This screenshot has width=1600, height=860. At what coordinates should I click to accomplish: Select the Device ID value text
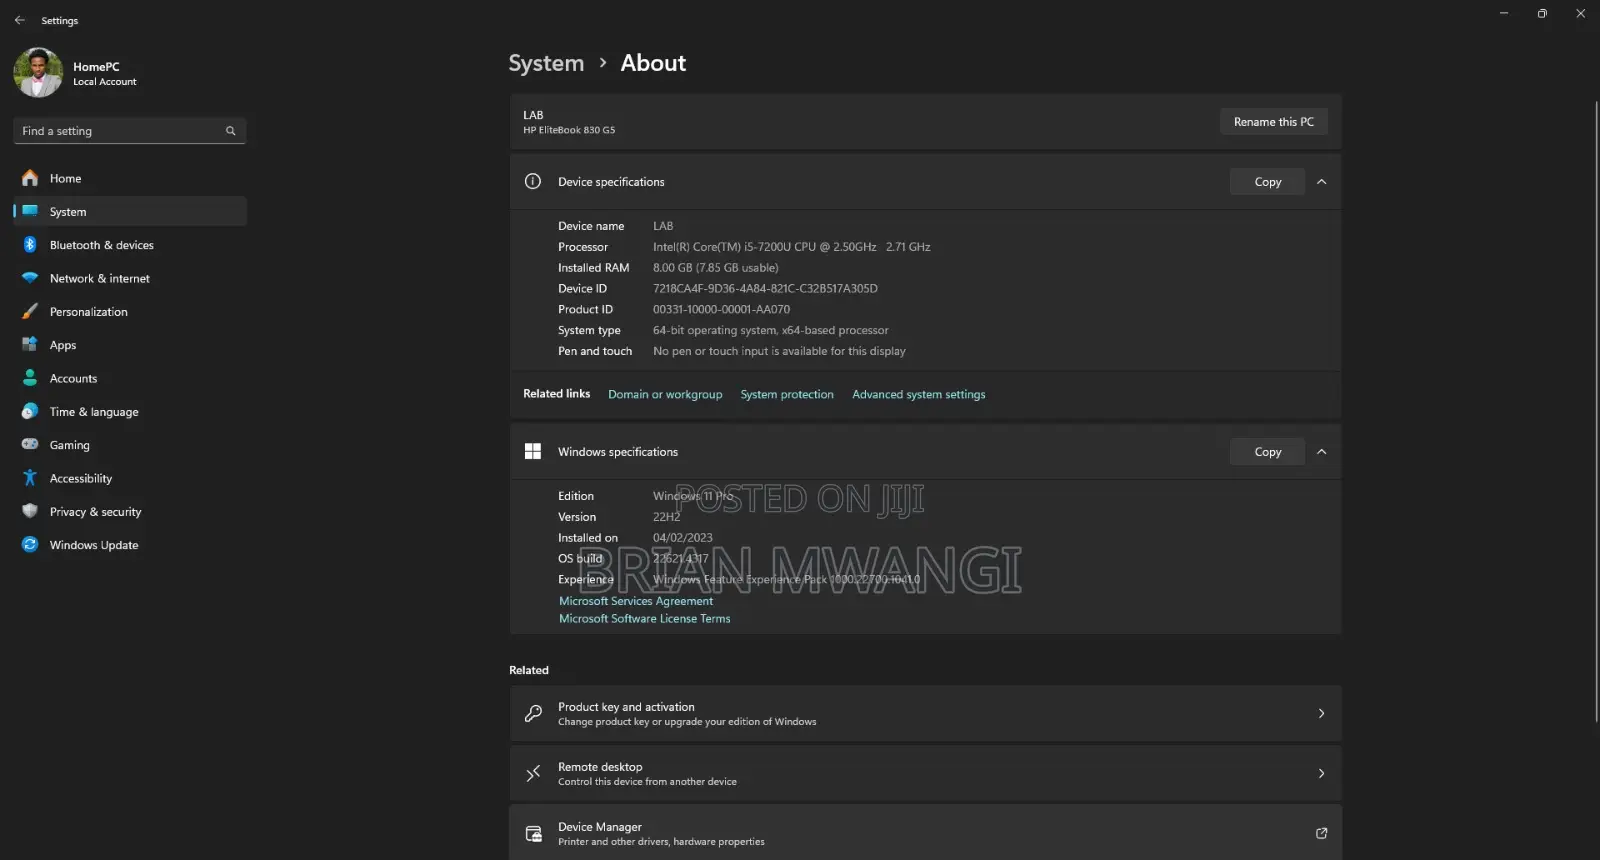tap(765, 289)
